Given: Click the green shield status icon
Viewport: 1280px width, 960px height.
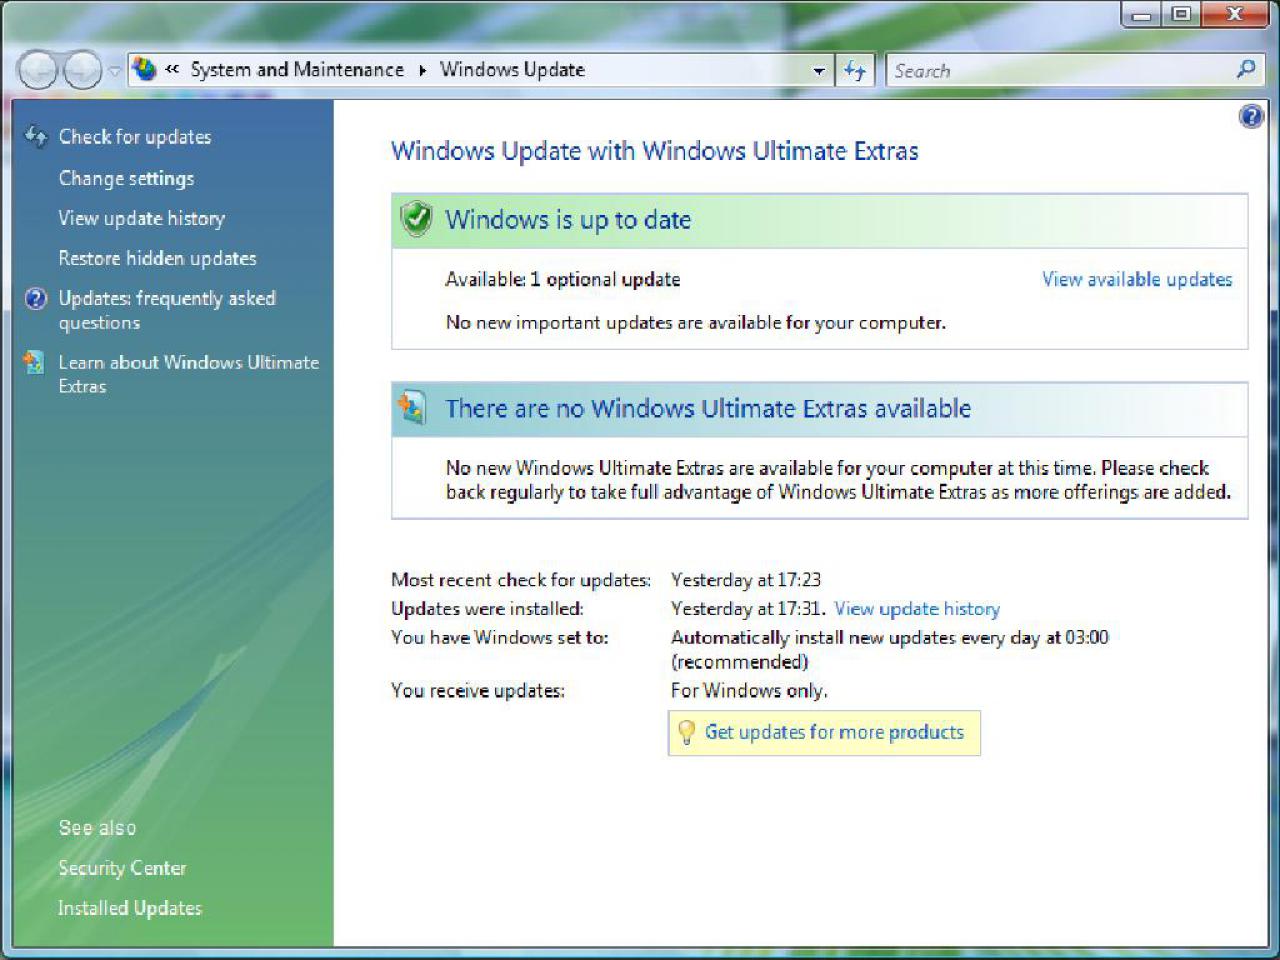Looking at the screenshot, I should 416,219.
